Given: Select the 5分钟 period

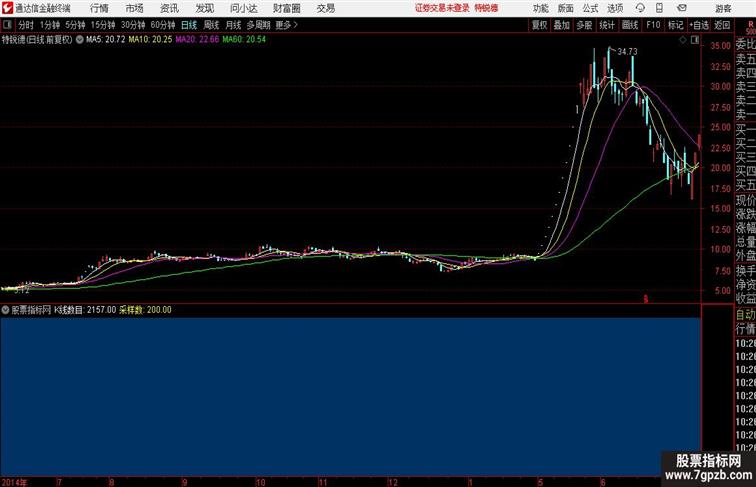Looking at the screenshot, I should tap(75, 25).
